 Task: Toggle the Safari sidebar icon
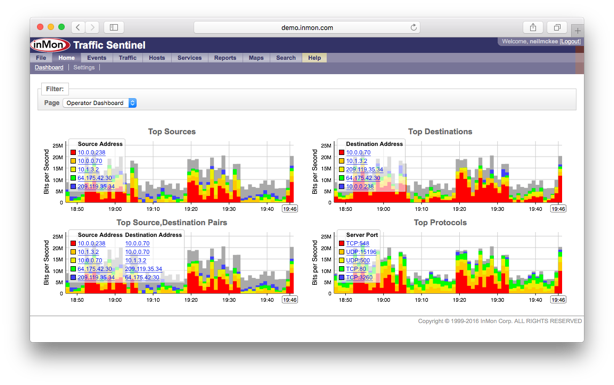(114, 27)
